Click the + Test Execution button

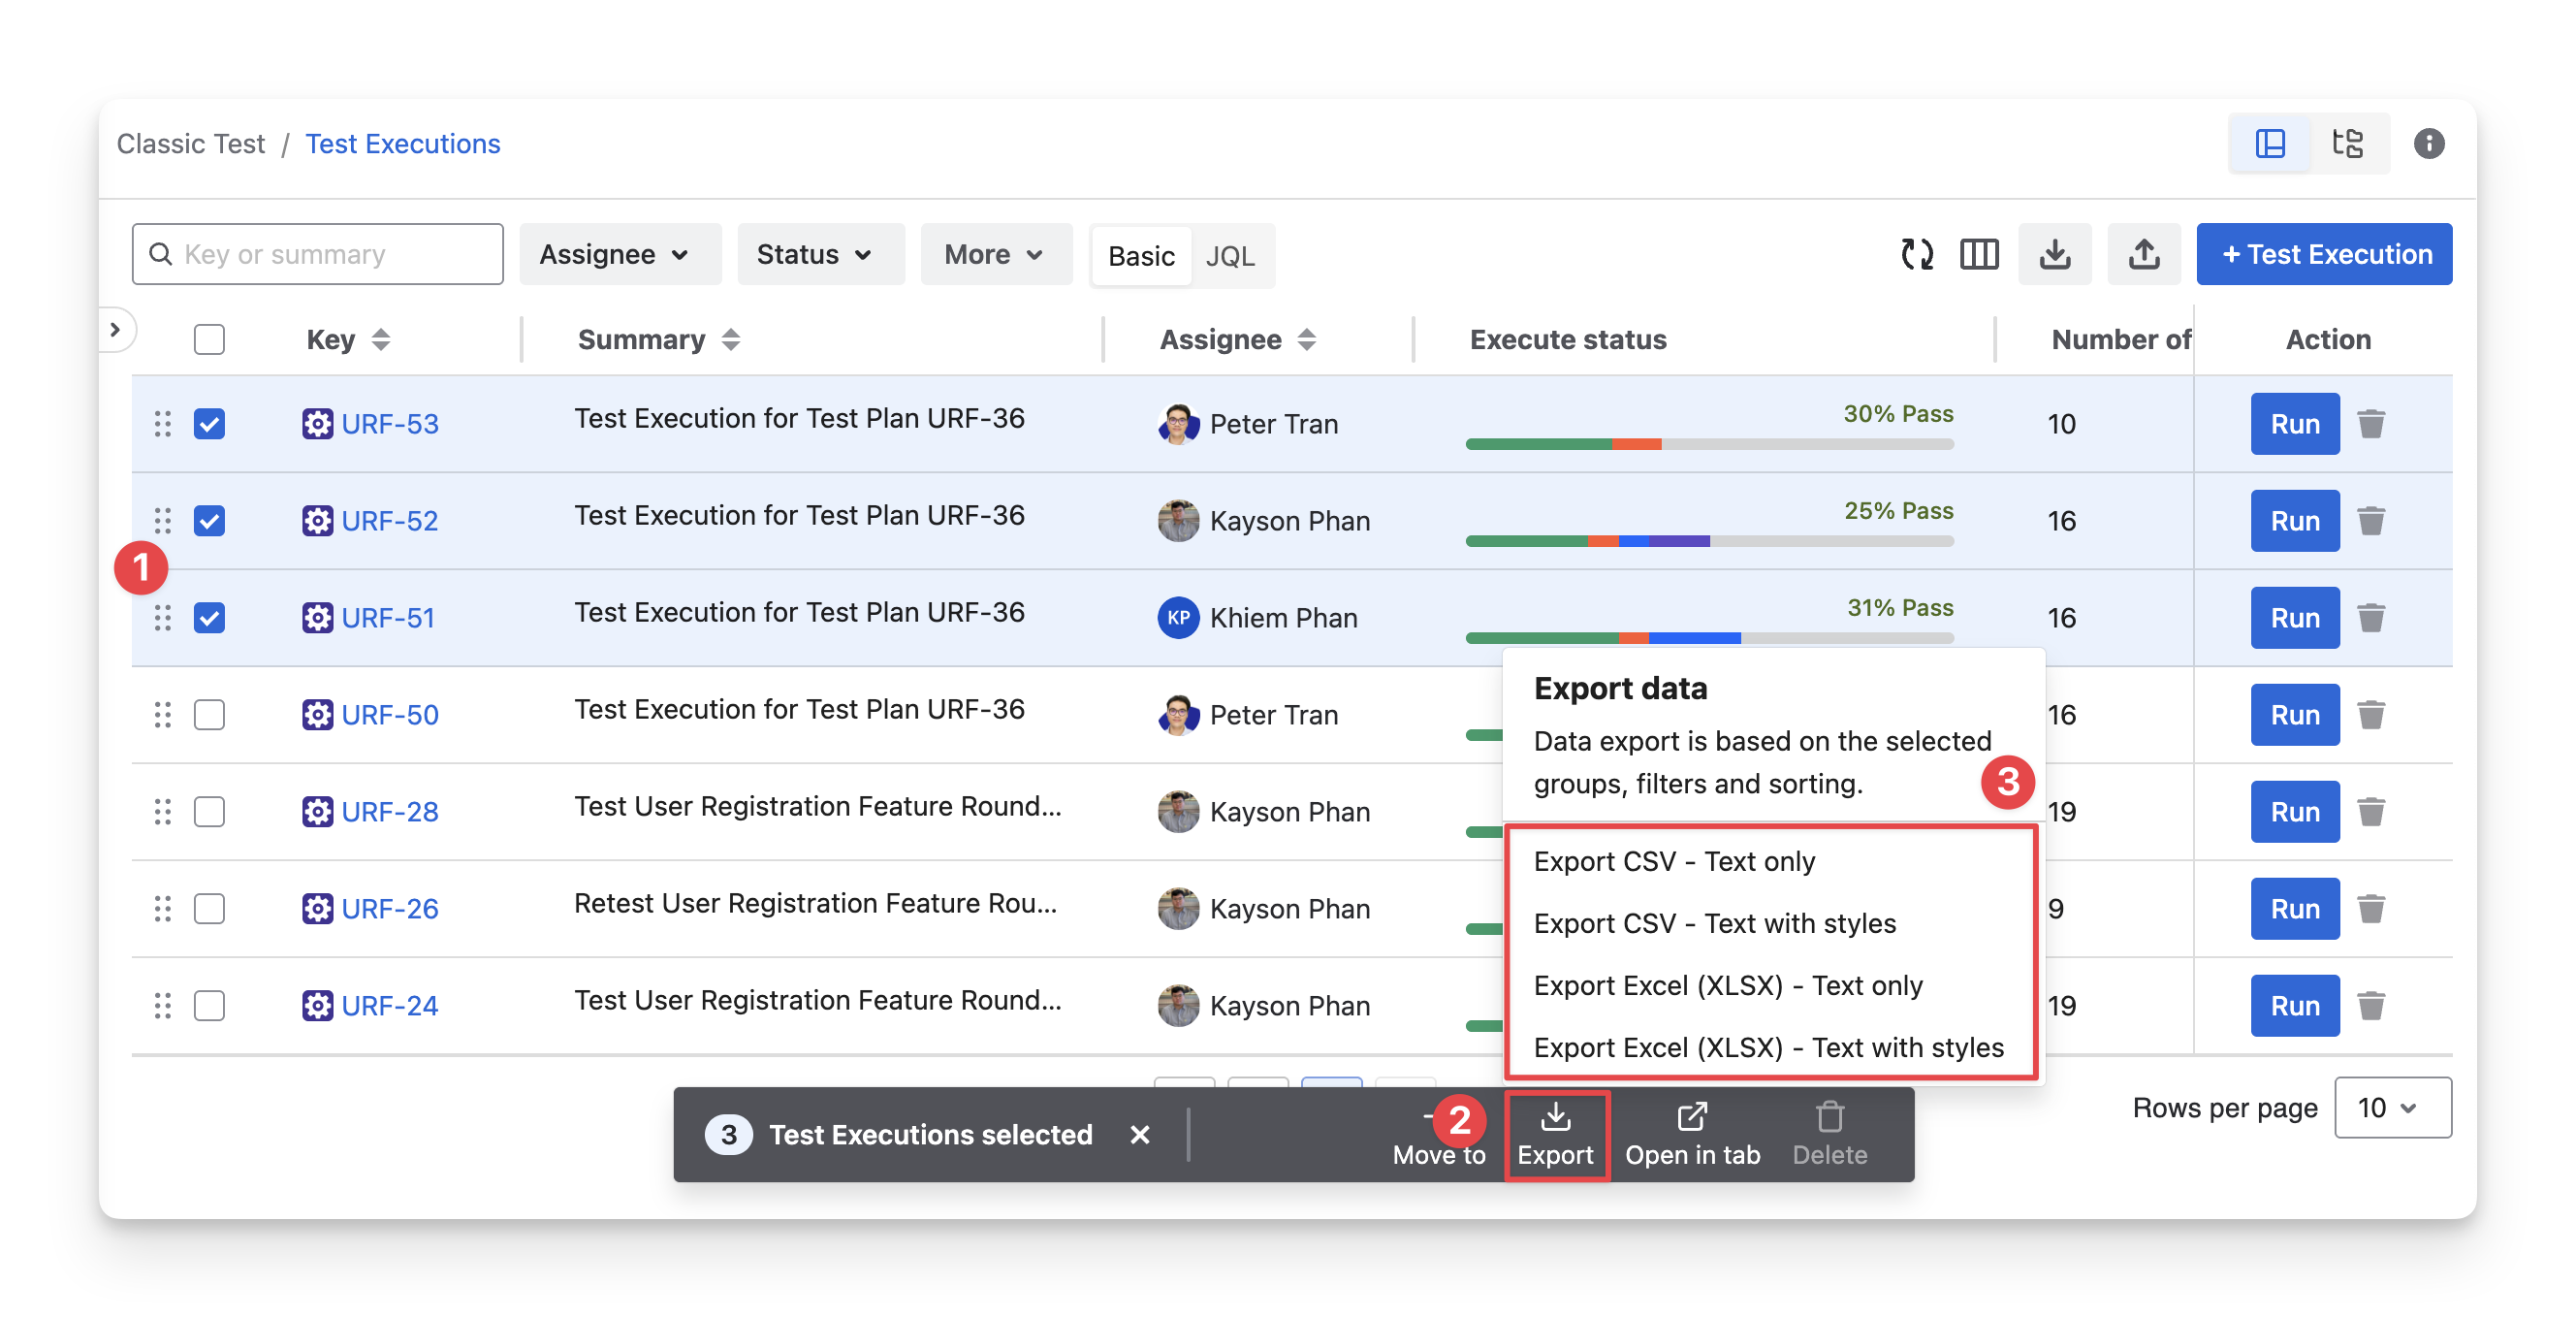pos(2323,254)
